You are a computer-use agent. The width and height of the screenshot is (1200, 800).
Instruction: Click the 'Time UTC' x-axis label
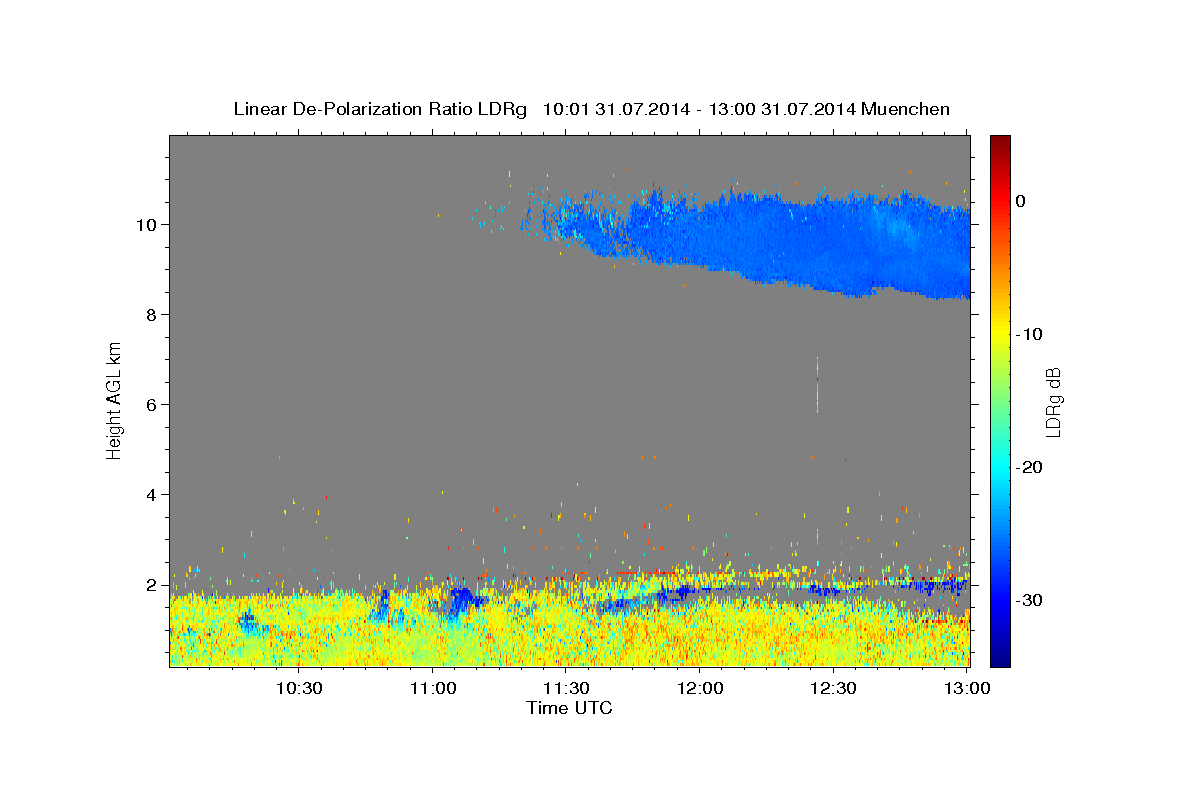pyautogui.click(x=569, y=708)
